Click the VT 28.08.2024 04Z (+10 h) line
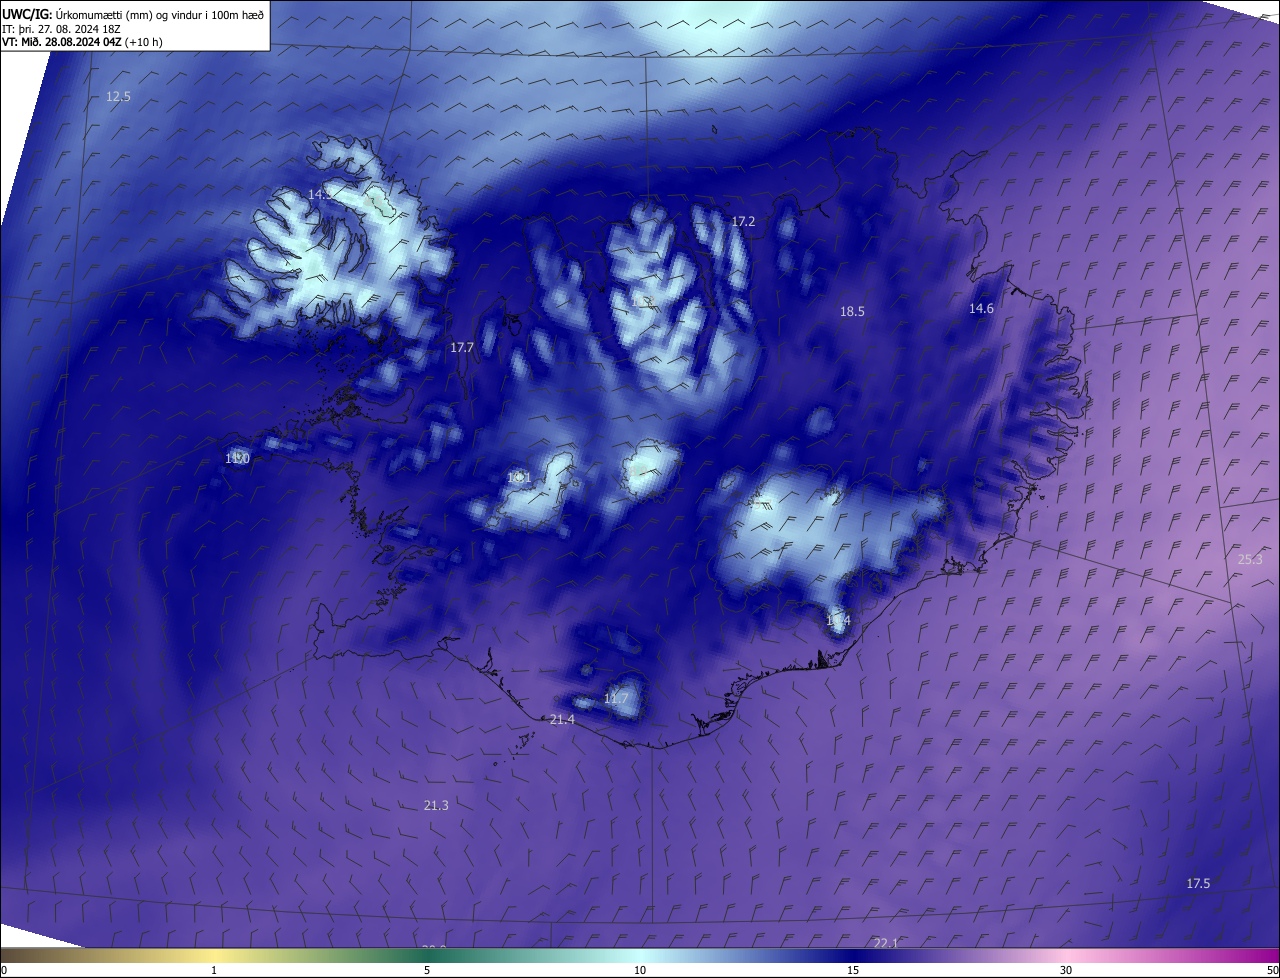The height and width of the screenshot is (978, 1280). (83, 42)
